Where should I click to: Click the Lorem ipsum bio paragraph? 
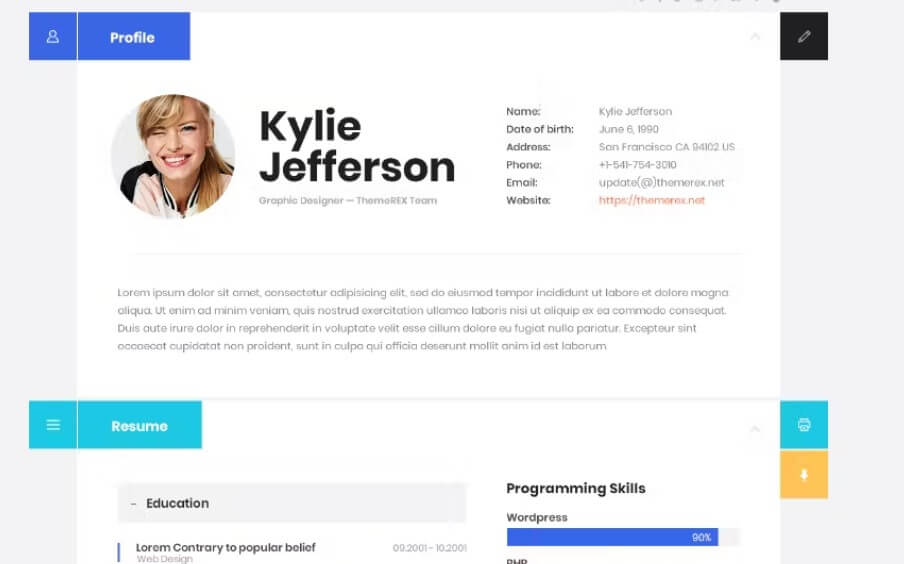(423, 319)
